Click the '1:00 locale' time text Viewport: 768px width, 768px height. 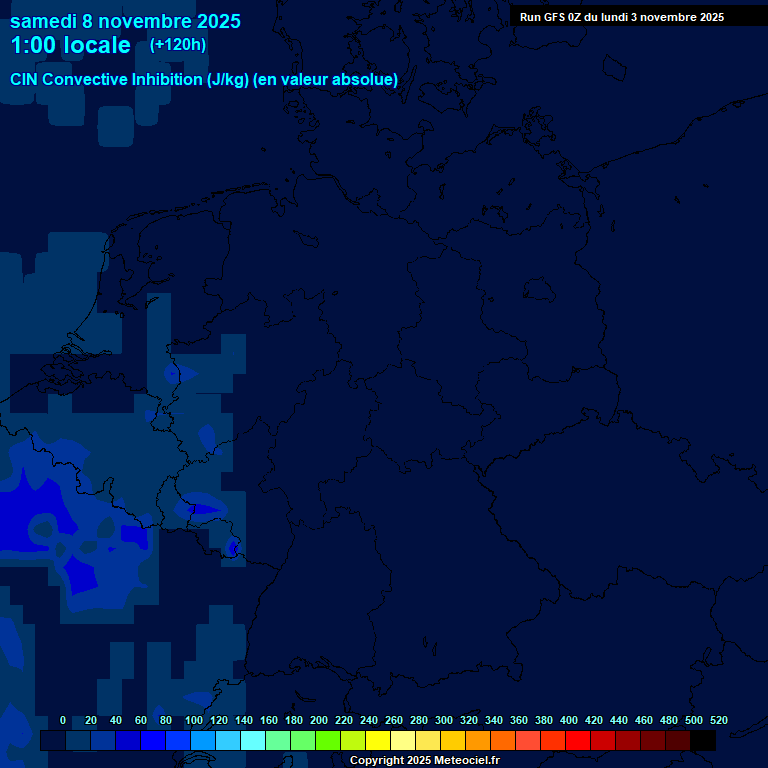tap(71, 45)
